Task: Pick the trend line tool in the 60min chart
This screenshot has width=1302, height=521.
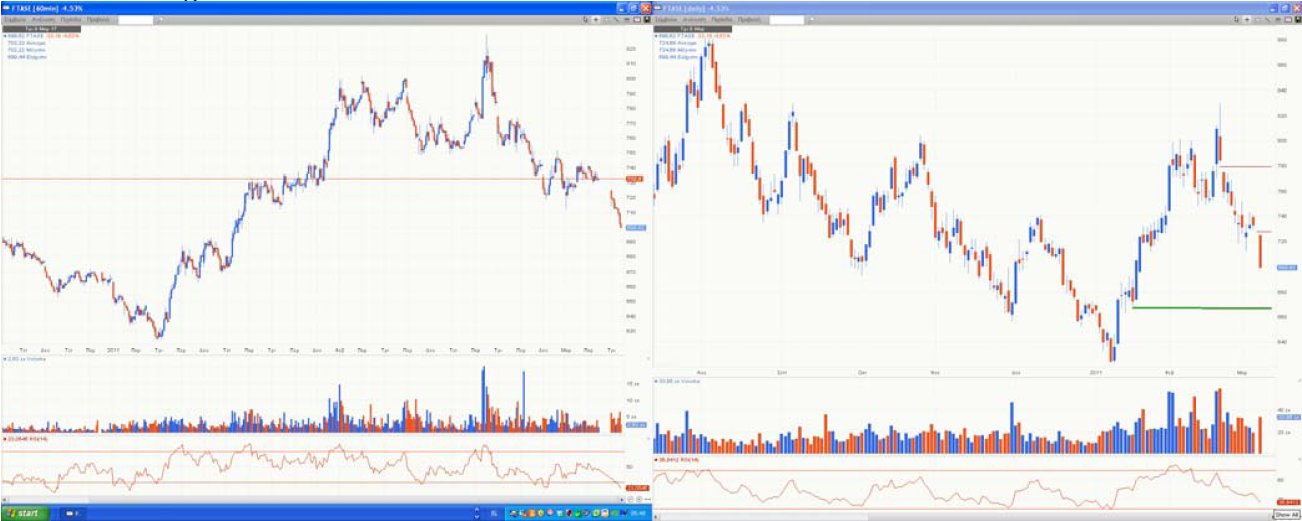Action: 617,19
